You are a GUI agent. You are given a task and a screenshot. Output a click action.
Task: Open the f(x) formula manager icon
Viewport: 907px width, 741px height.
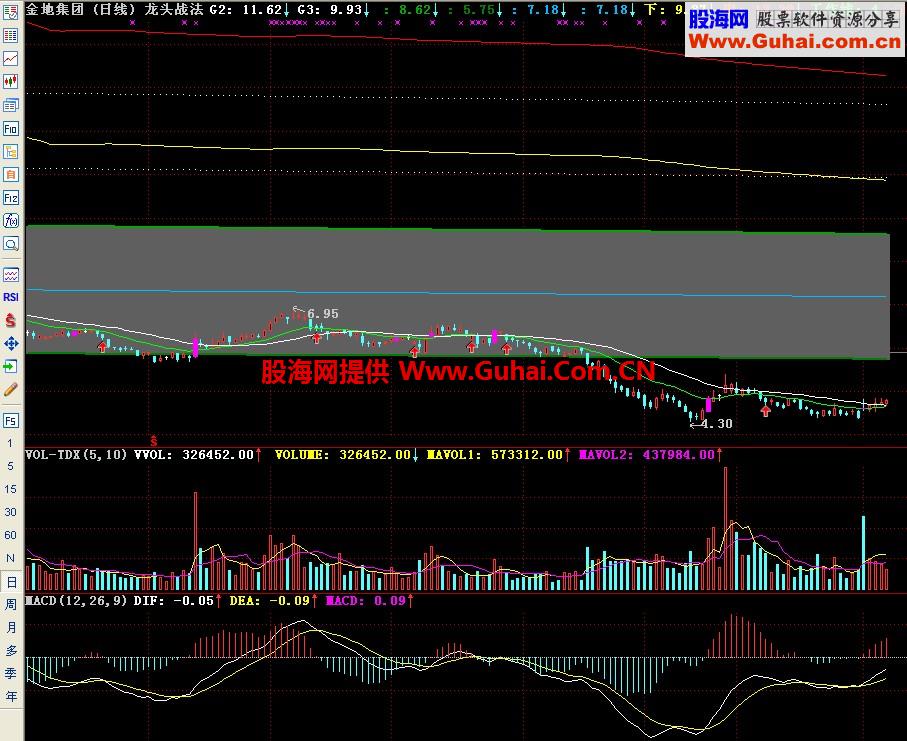(10, 220)
